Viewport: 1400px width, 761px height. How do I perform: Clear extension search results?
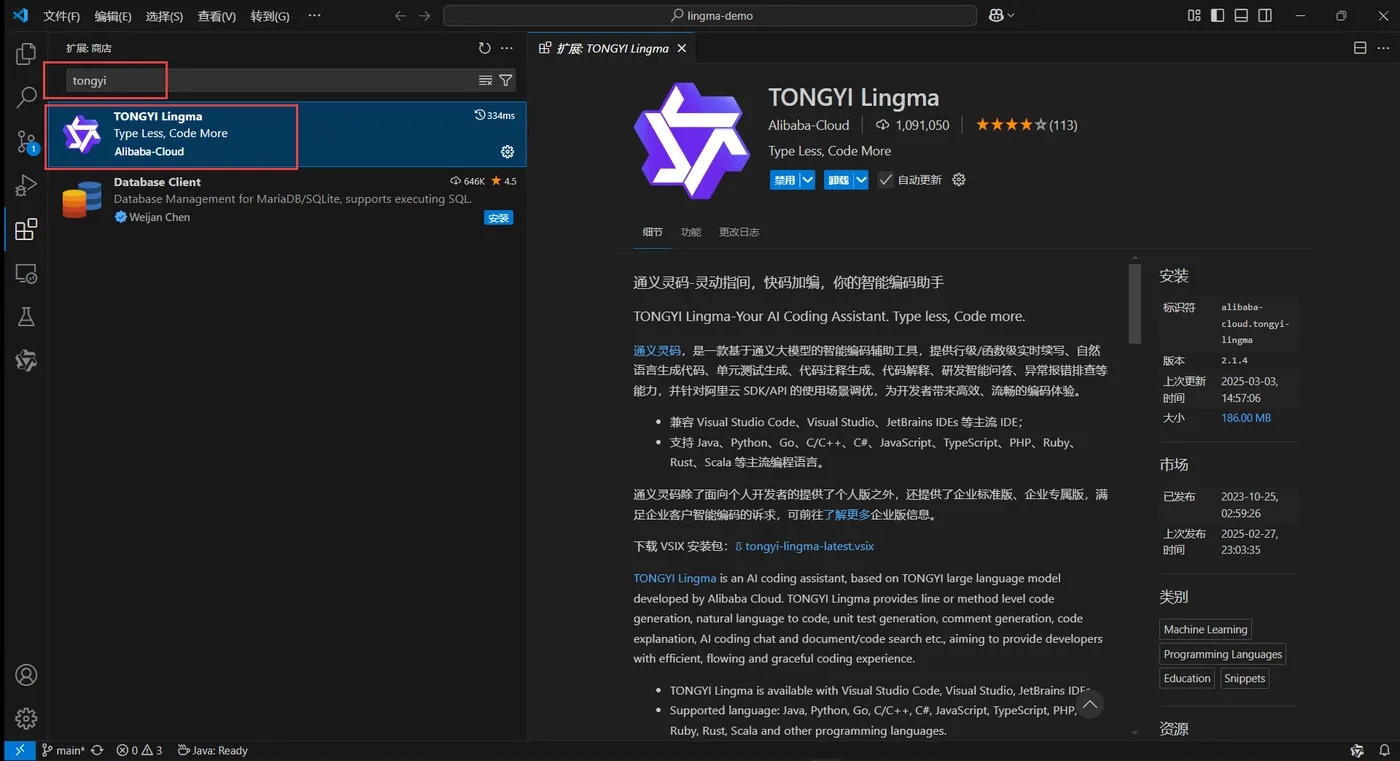pyautogui.click(x=485, y=81)
